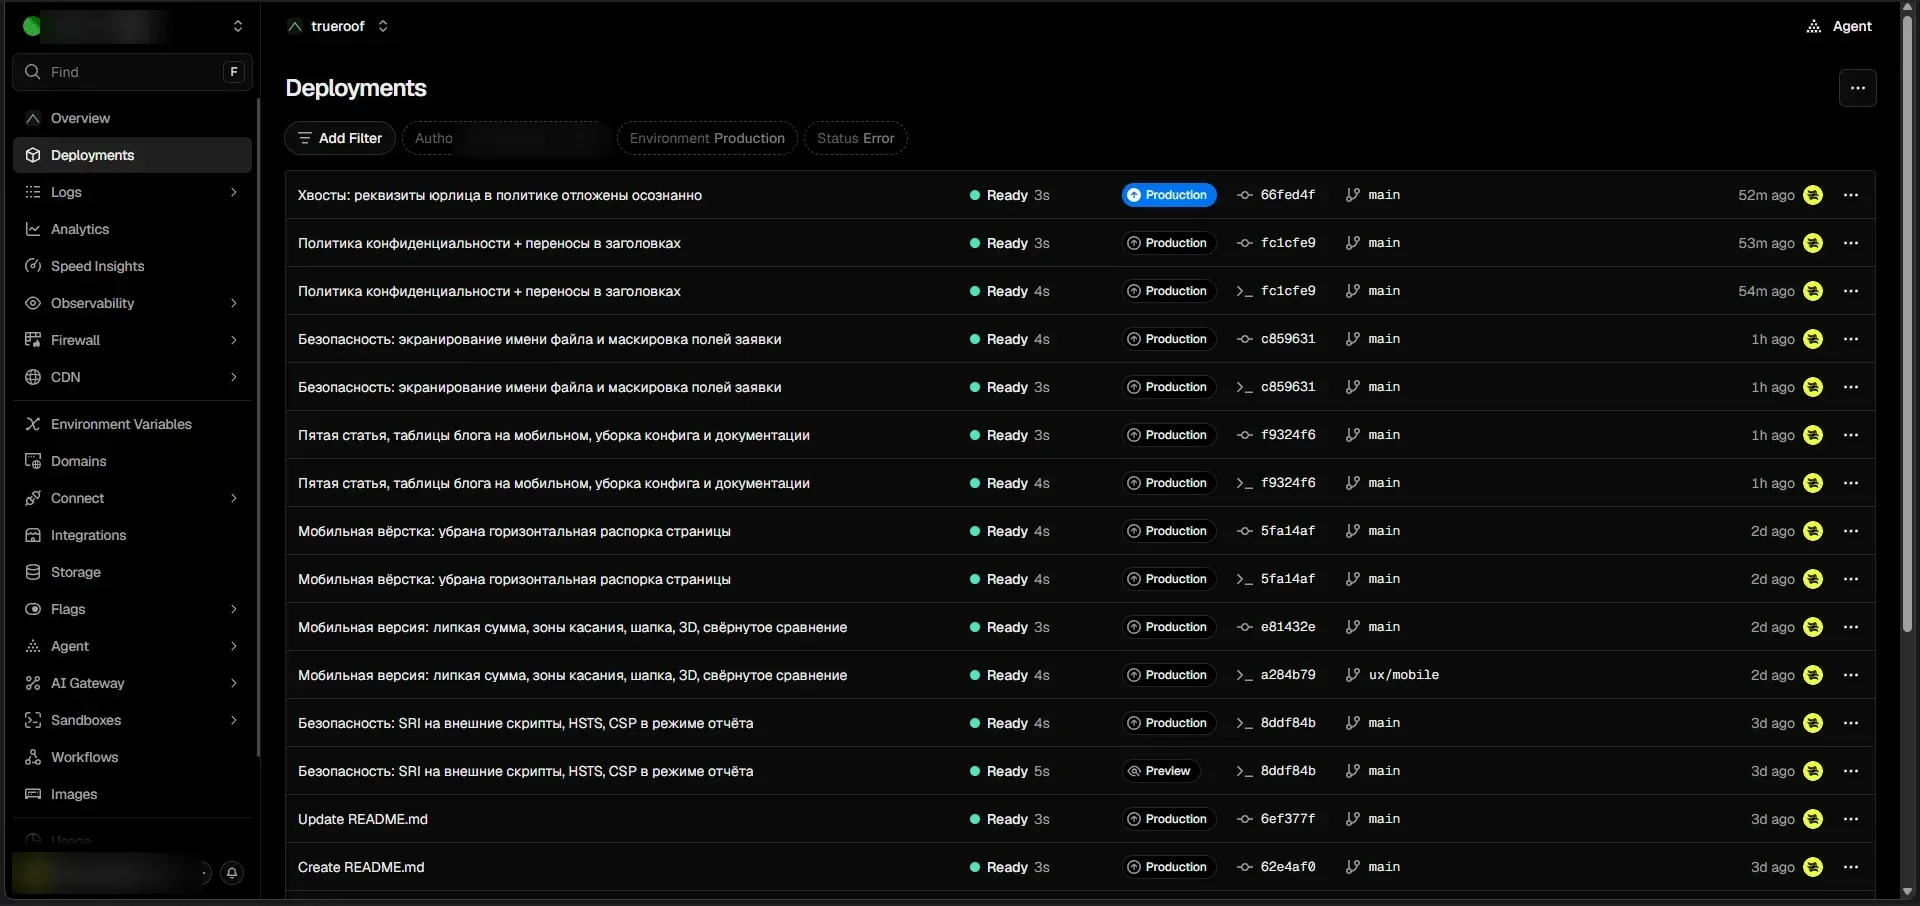Expand the CDN submenu chevron

234,377
